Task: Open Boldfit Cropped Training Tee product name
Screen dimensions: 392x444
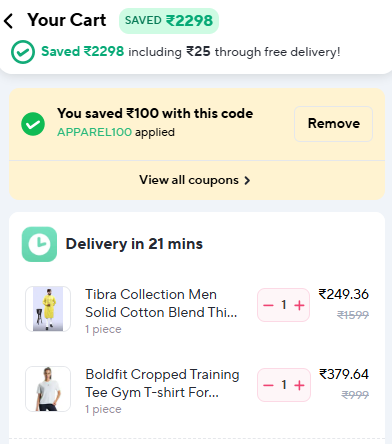Action: tap(162, 383)
